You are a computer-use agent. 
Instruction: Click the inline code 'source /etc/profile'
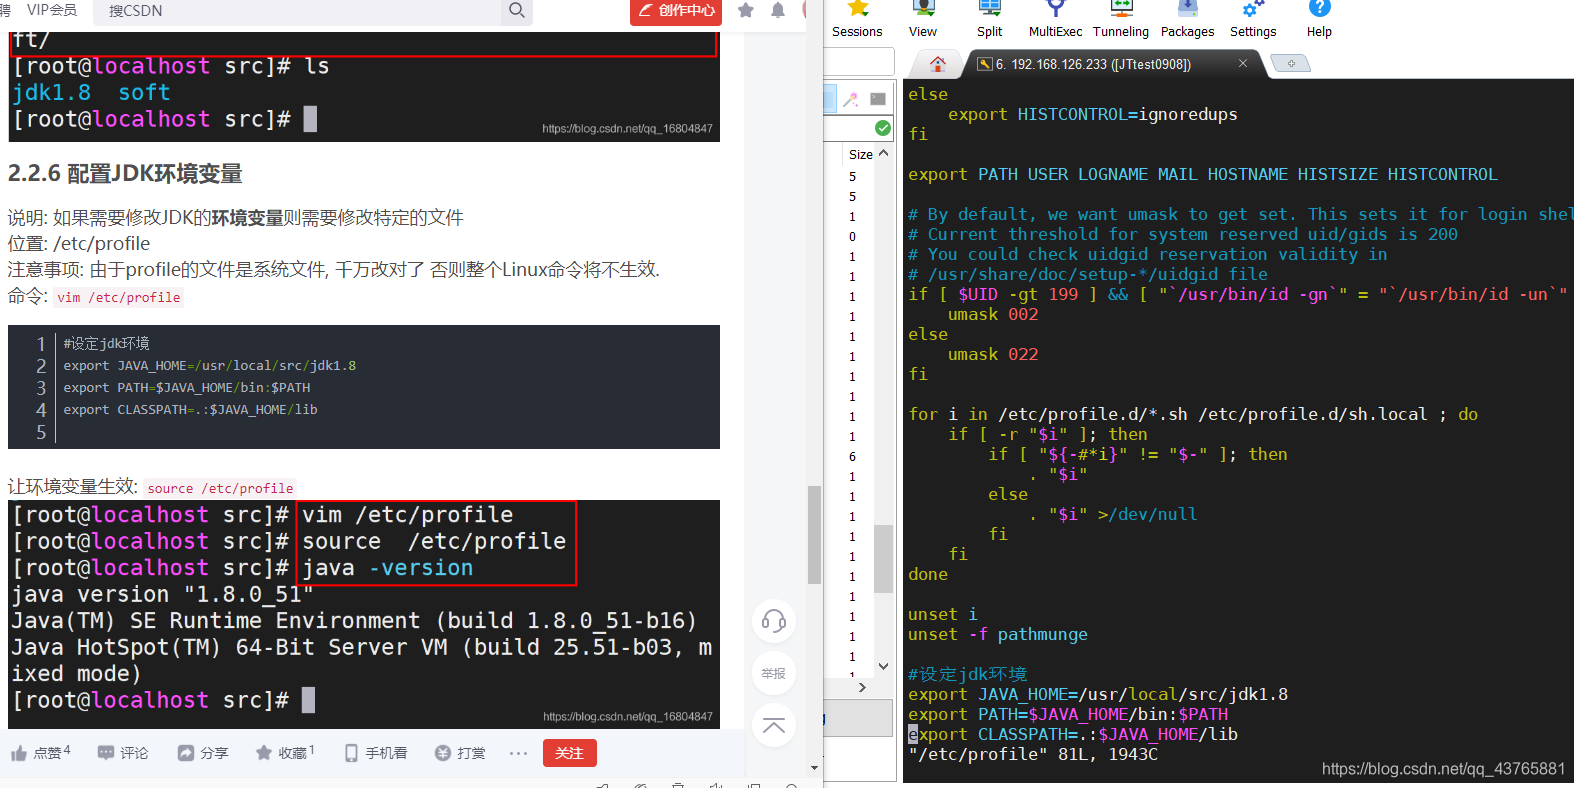point(220,488)
